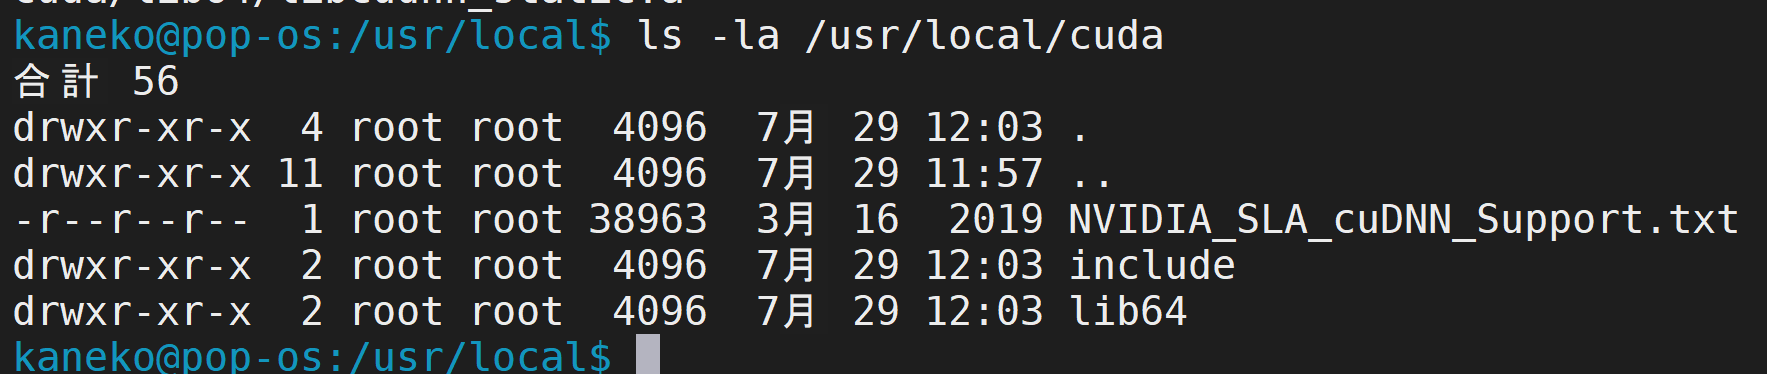Click the terminal cursor block at prompt
The width and height of the screenshot is (1767, 374).
point(648,354)
